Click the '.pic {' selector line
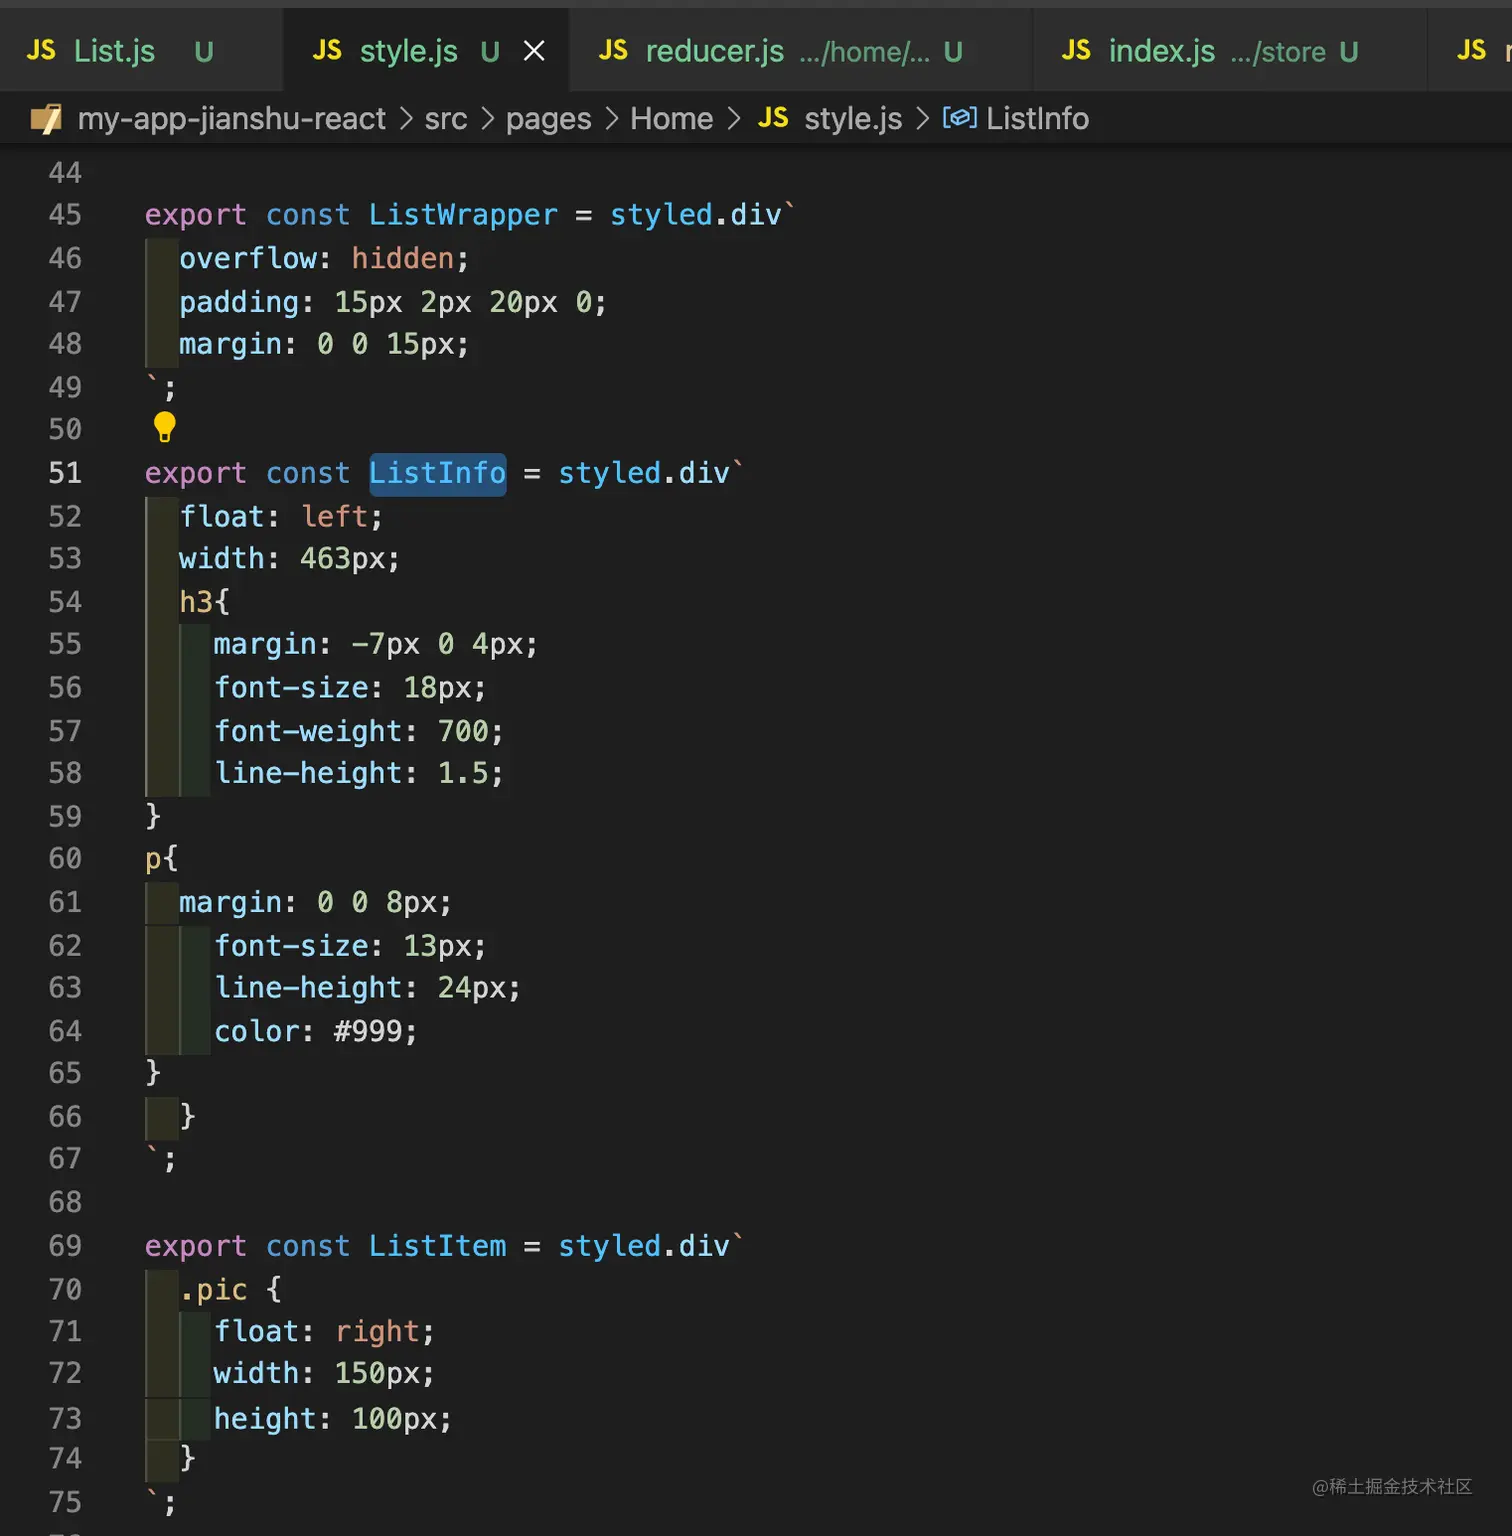The image size is (1512, 1536). click(x=231, y=1289)
